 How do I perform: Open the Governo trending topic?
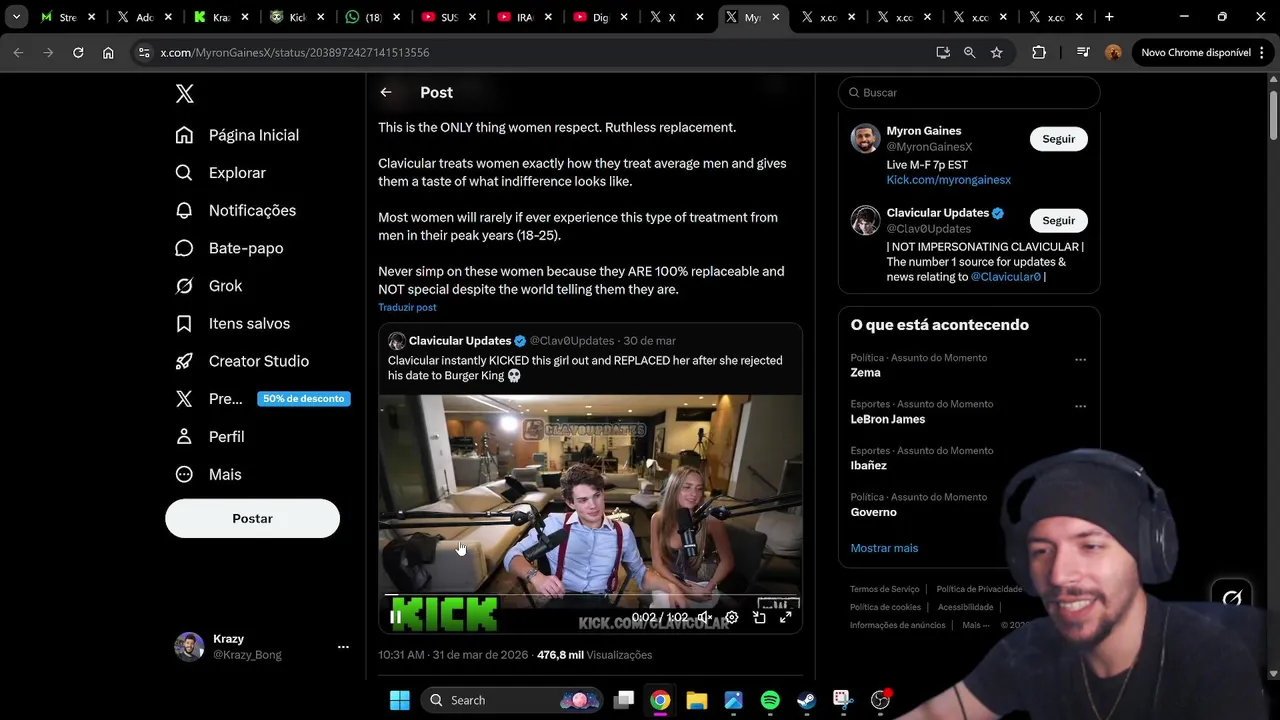point(873,512)
